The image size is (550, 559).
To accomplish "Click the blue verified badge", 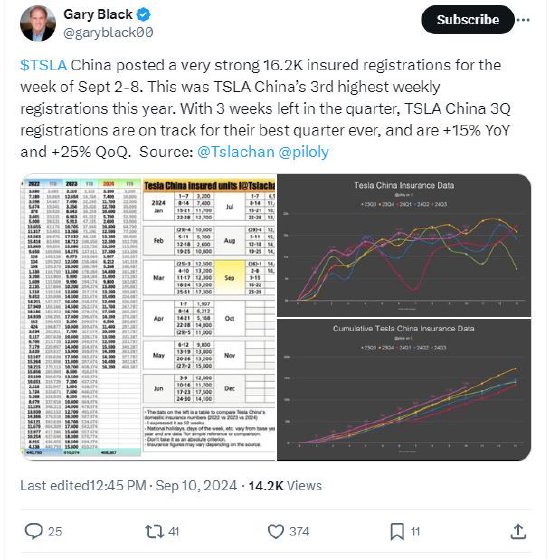I will (144, 15).
